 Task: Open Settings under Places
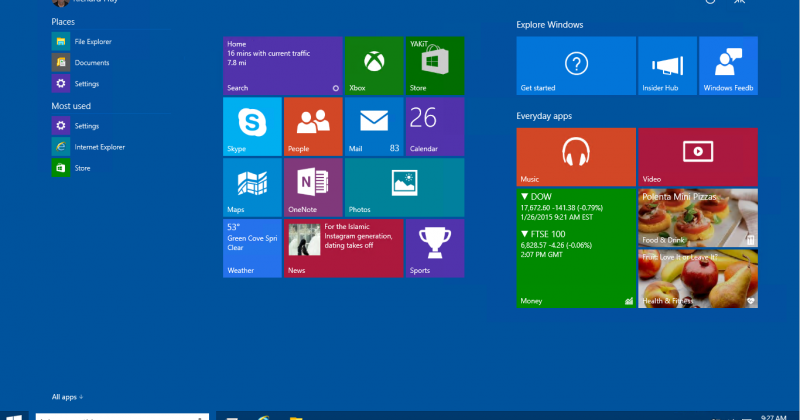[x=76, y=84]
